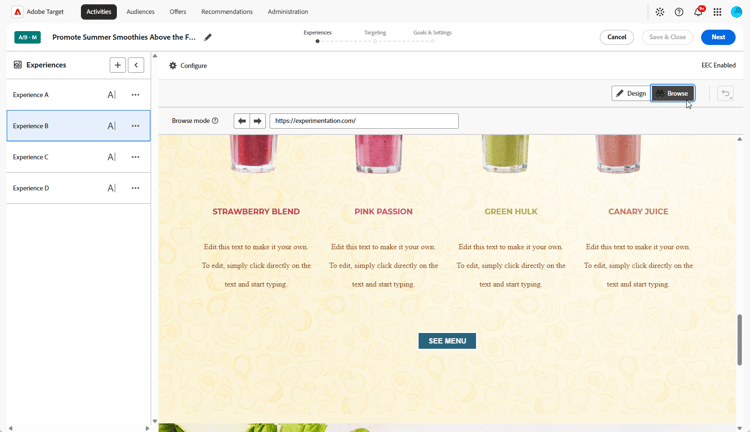Viewport: 750px width, 432px height.
Task: Open the Audiences tab
Action: [140, 11]
